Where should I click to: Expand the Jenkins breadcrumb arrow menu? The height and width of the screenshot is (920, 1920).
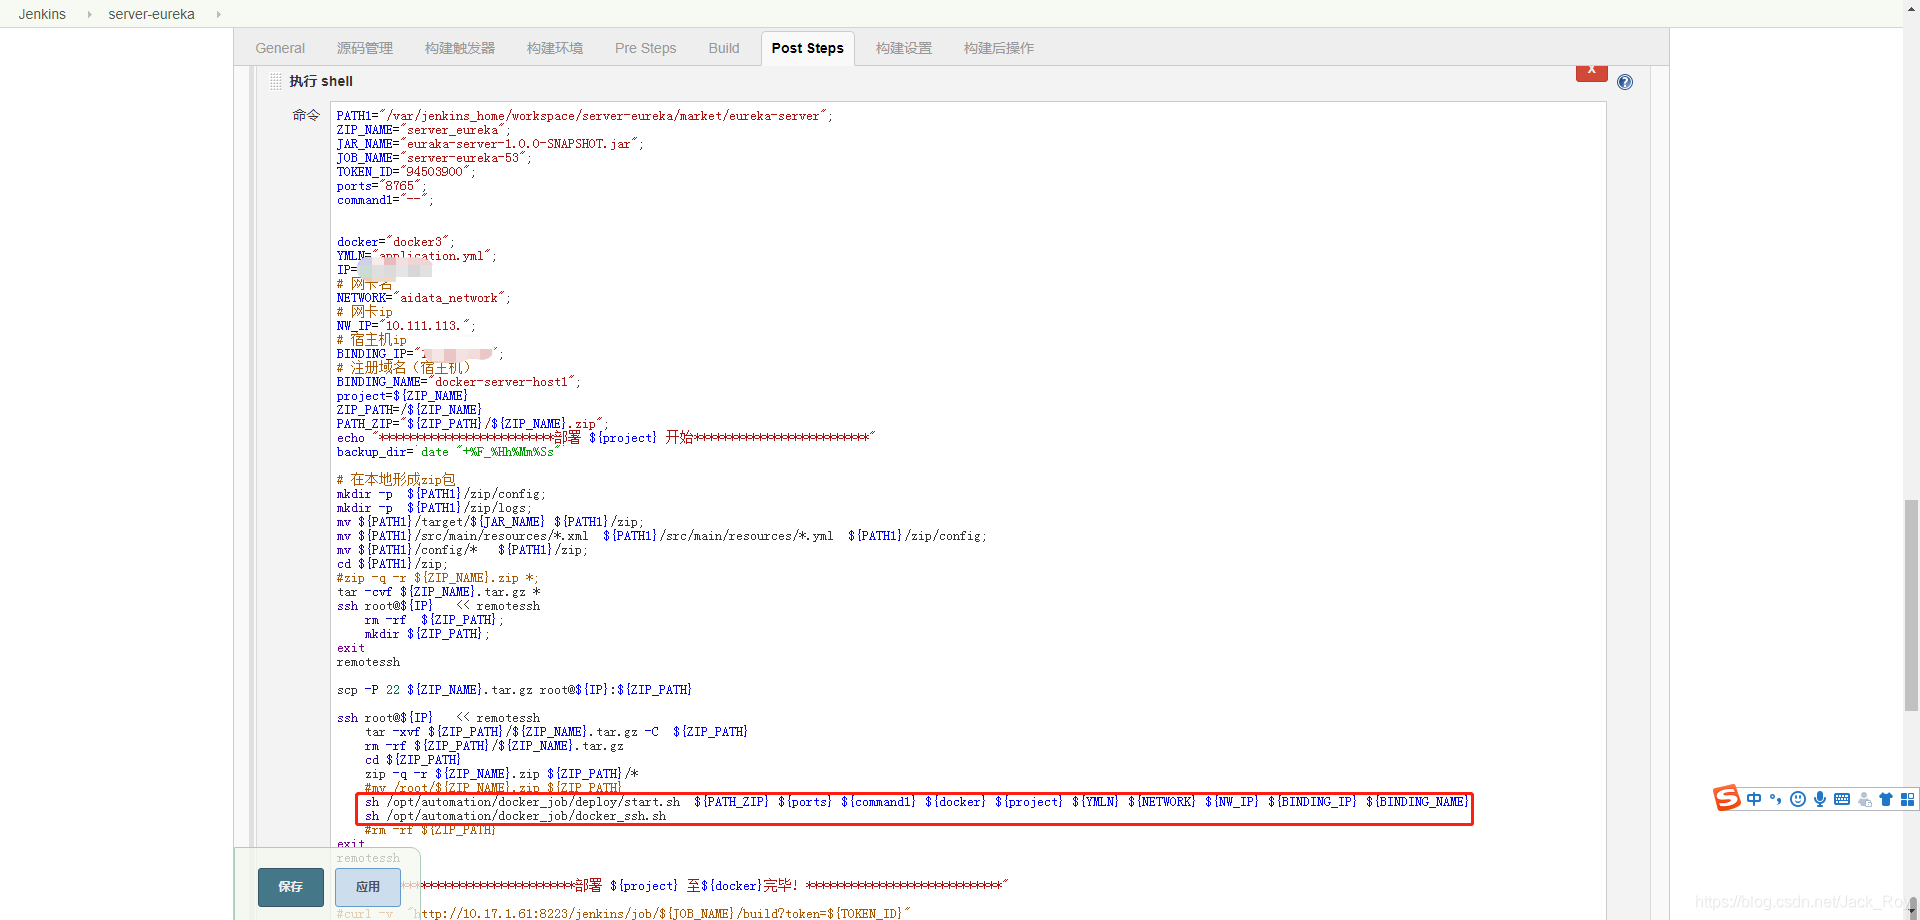[89, 14]
